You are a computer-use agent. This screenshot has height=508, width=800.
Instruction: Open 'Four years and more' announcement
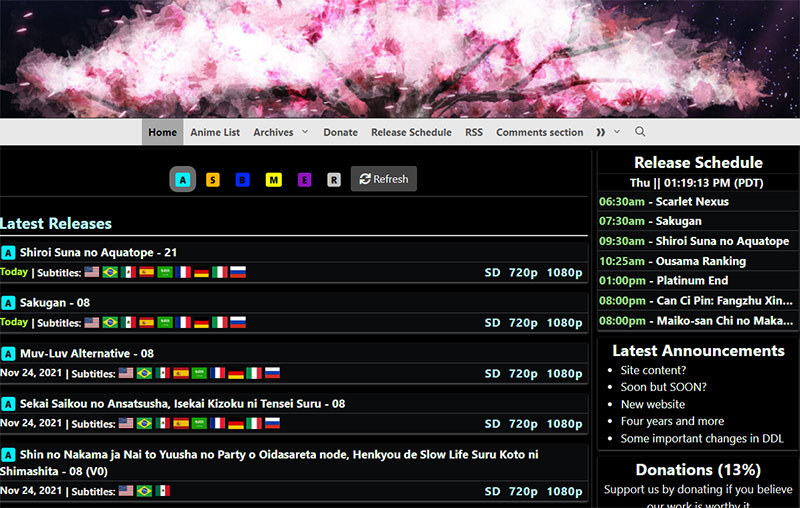click(672, 421)
